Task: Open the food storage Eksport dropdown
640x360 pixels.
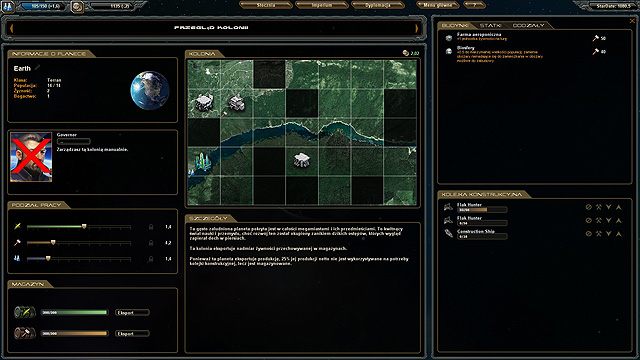Action: (132, 313)
